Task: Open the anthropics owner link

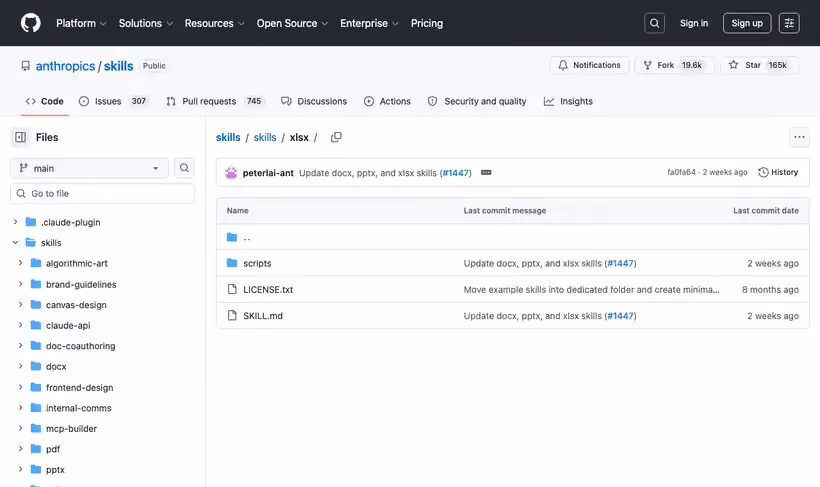Action: click(65, 66)
